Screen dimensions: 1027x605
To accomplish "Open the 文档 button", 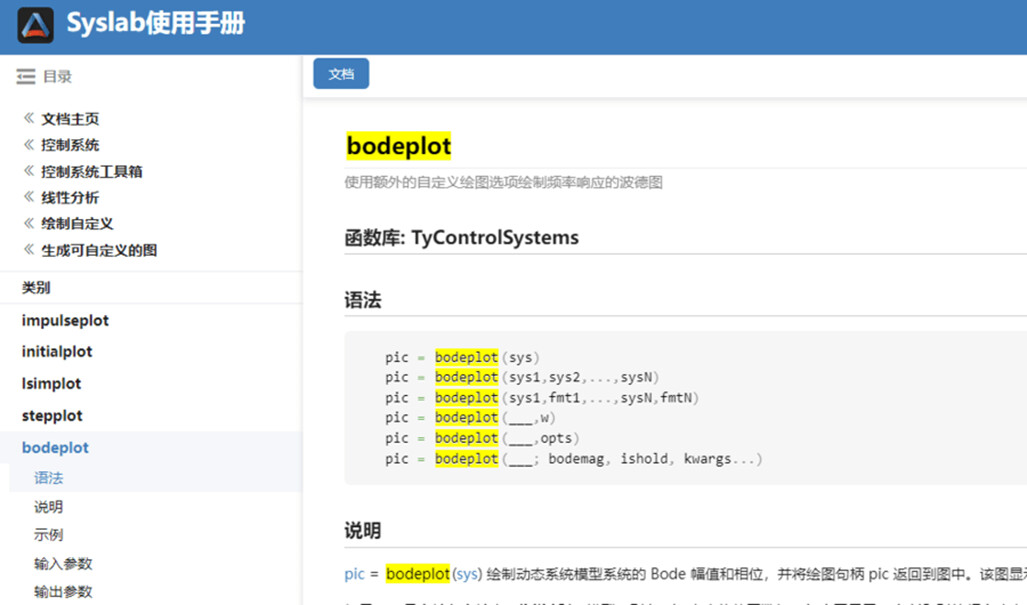I will click(x=341, y=73).
